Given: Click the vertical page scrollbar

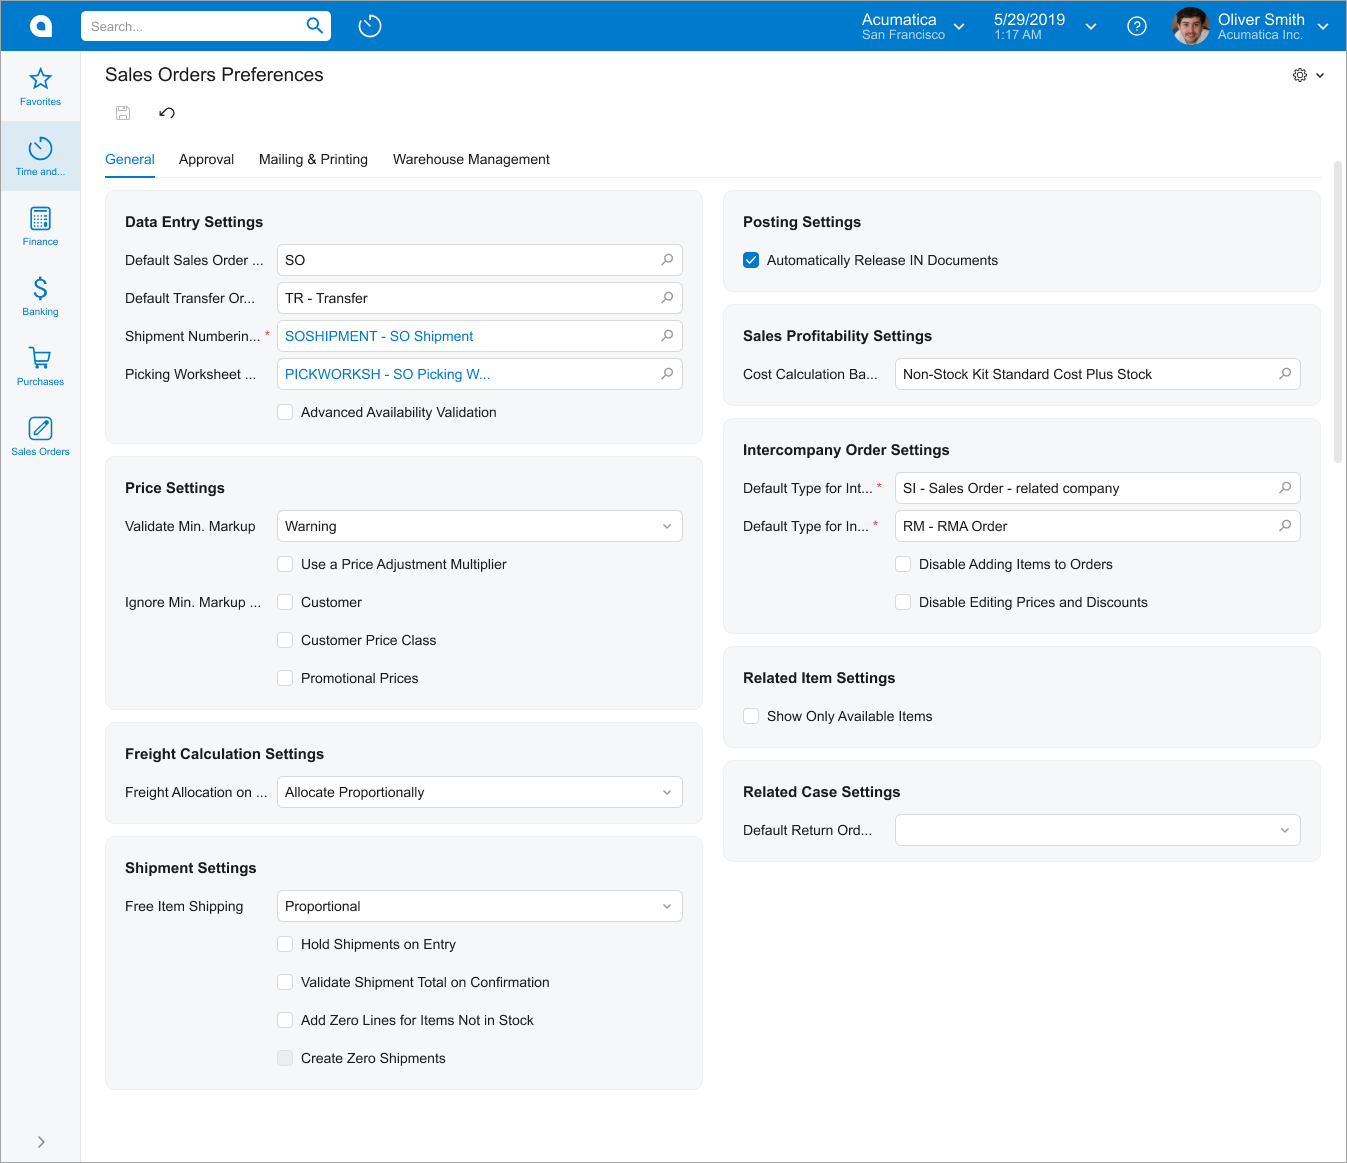Looking at the screenshot, I should [x=1338, y=310].
